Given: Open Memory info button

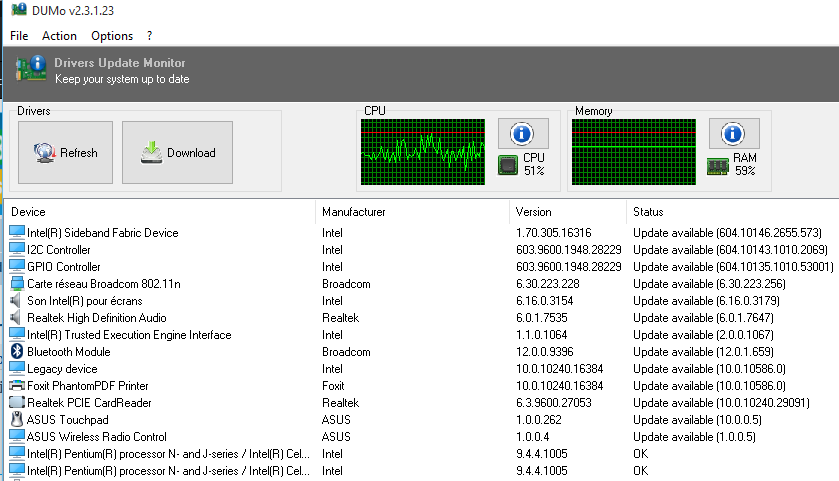Looking at the screenshot, I should (x=734, y=134).
